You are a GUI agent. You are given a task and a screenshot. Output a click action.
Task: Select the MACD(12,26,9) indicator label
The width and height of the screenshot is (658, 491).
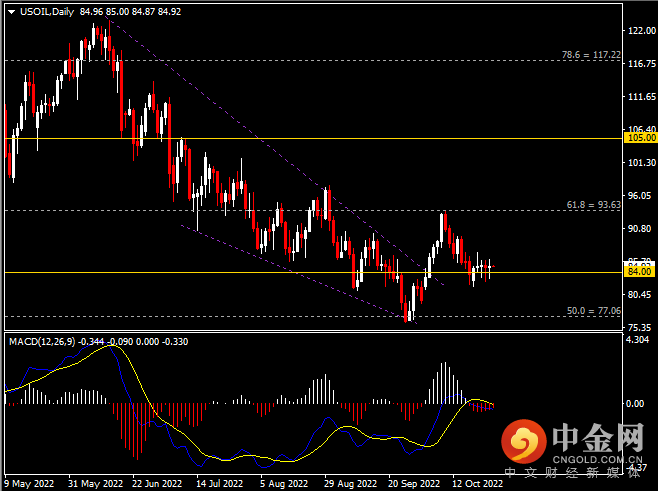[x=42, y=342]
